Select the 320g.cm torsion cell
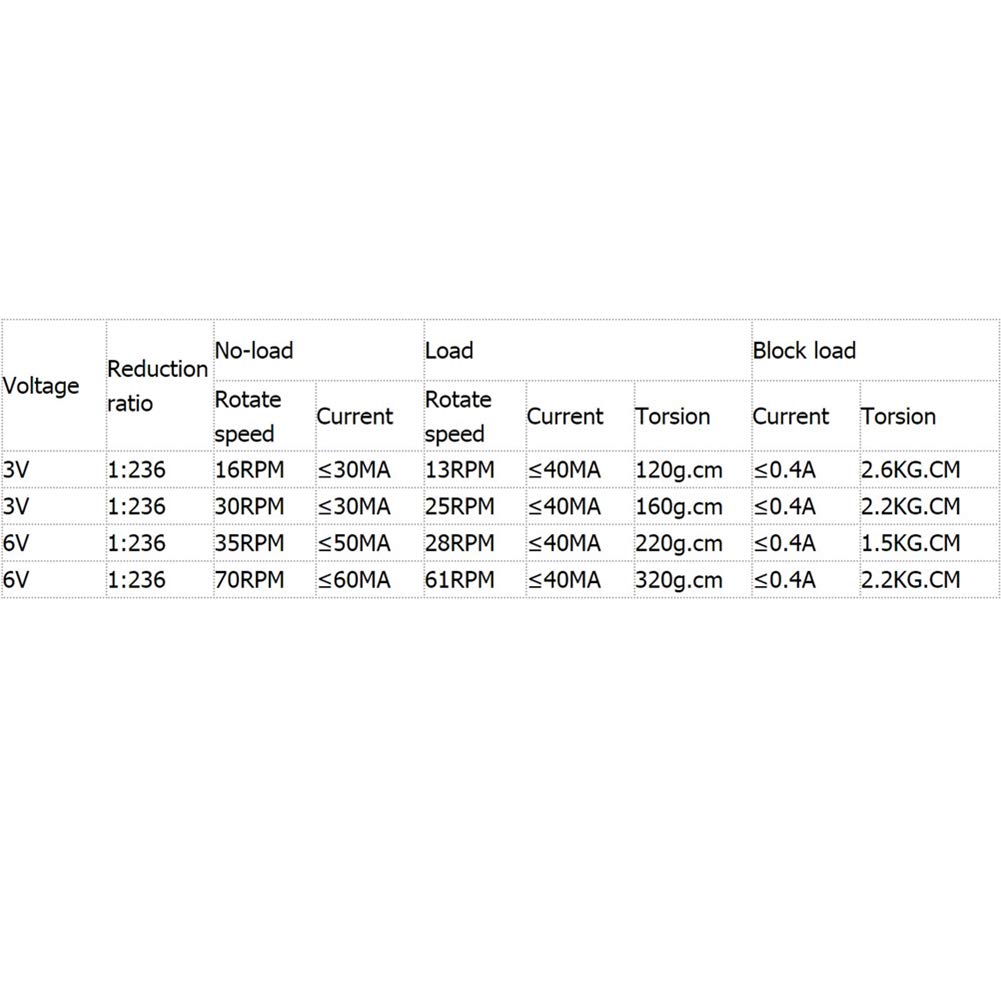The image size is (1001, 1001). (x=693, y=580)
